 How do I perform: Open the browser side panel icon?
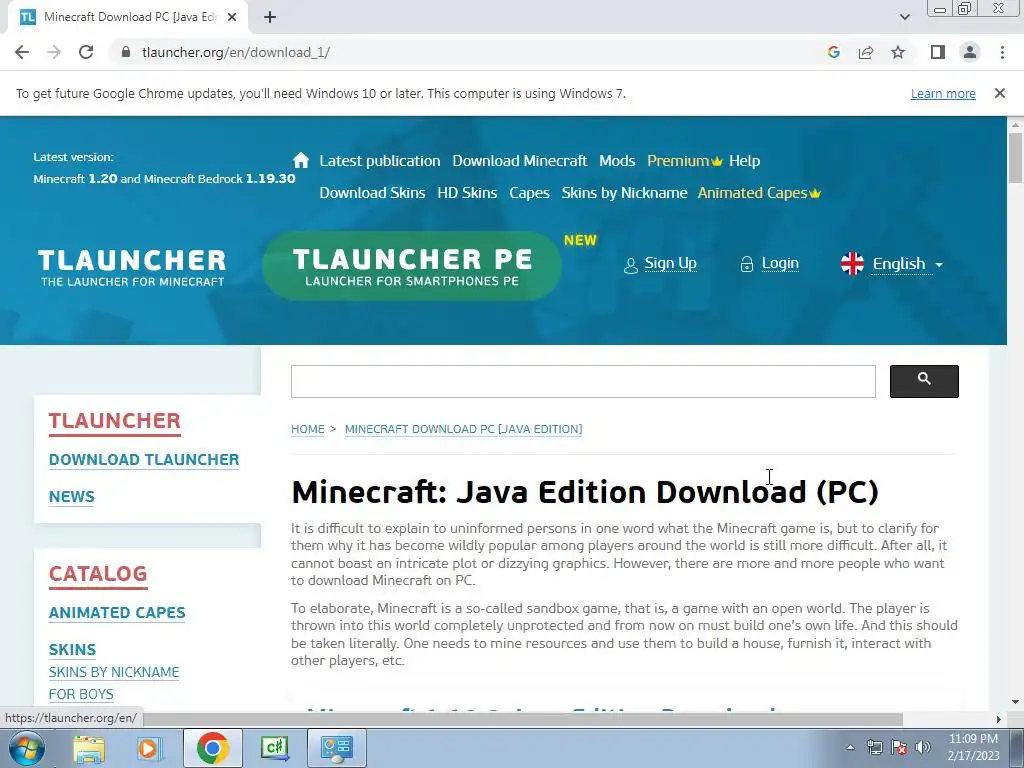point(938,52)
